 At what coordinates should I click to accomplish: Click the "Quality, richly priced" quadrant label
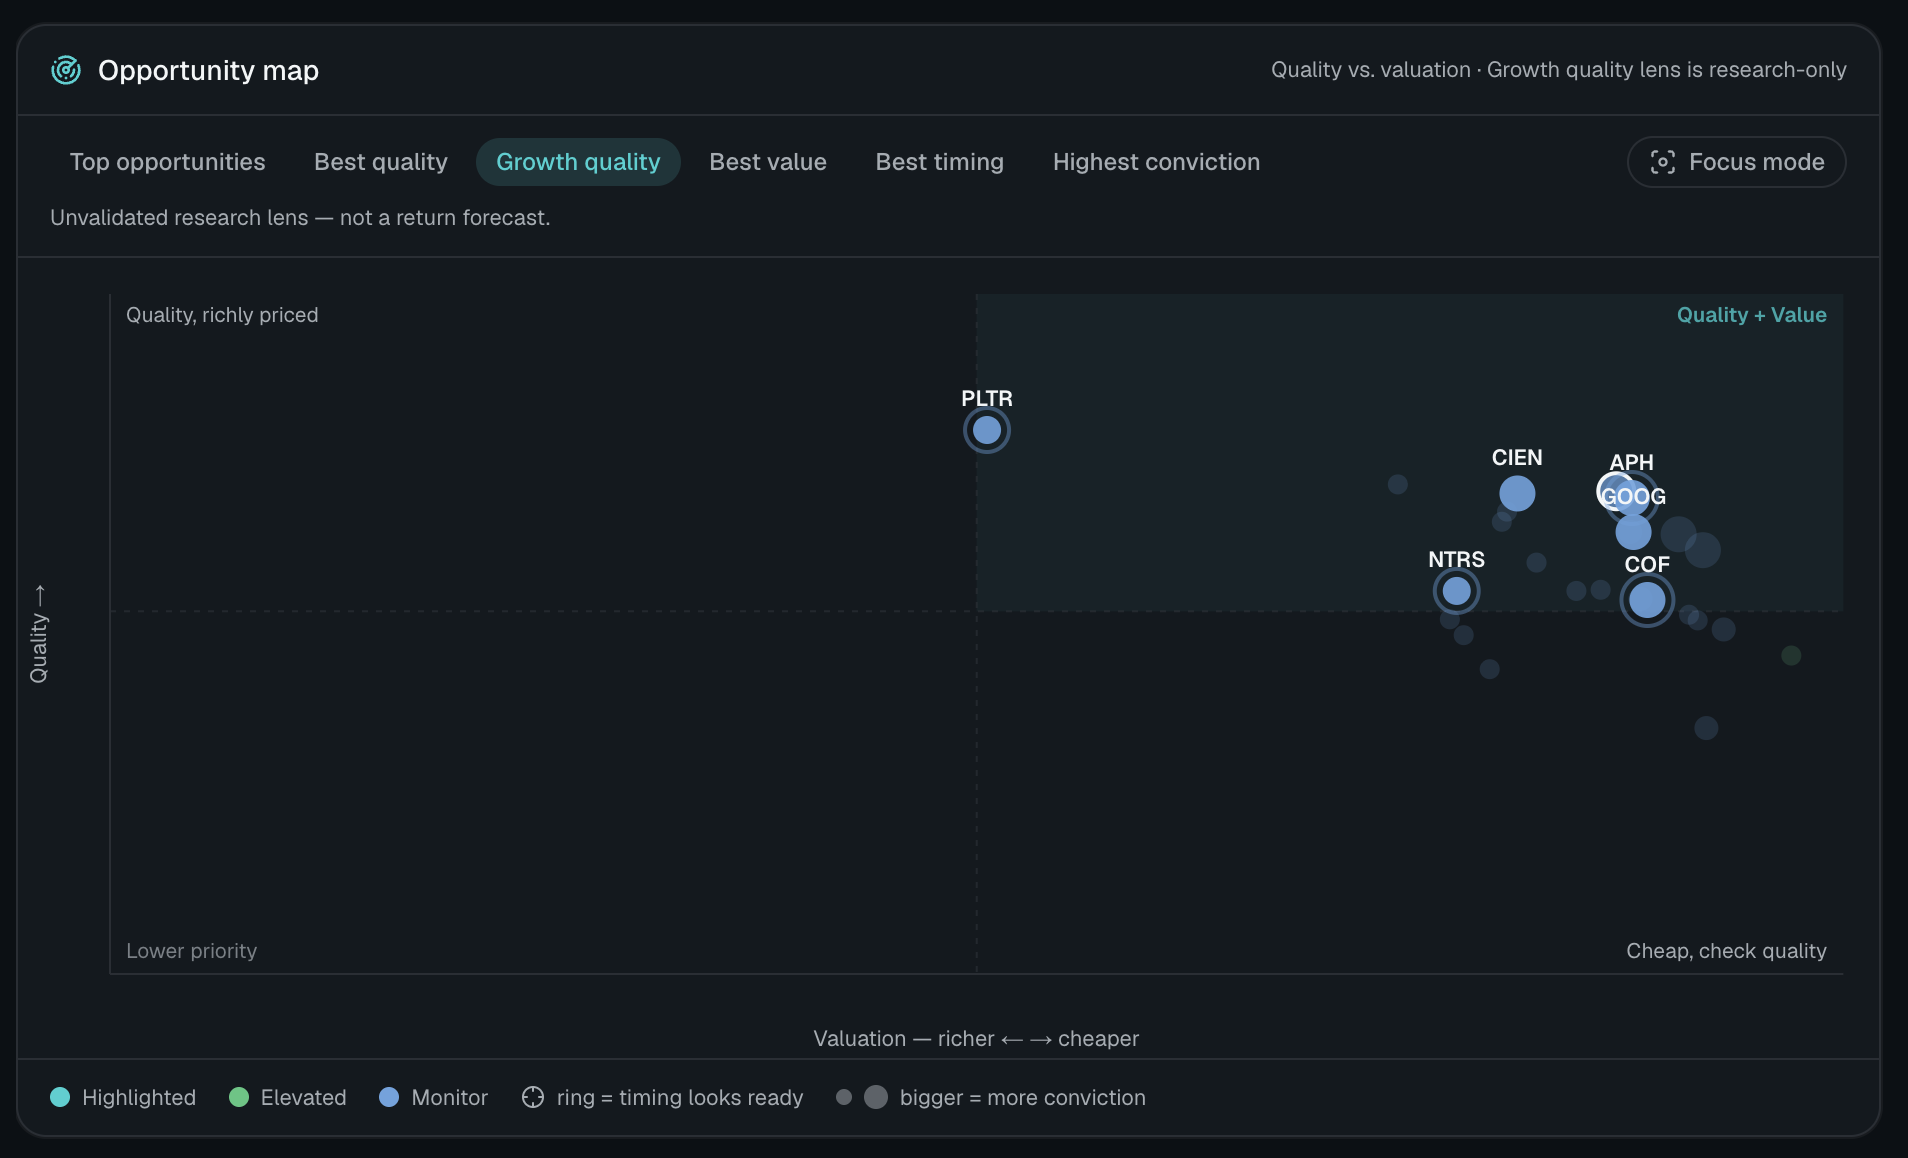[222, 315]
